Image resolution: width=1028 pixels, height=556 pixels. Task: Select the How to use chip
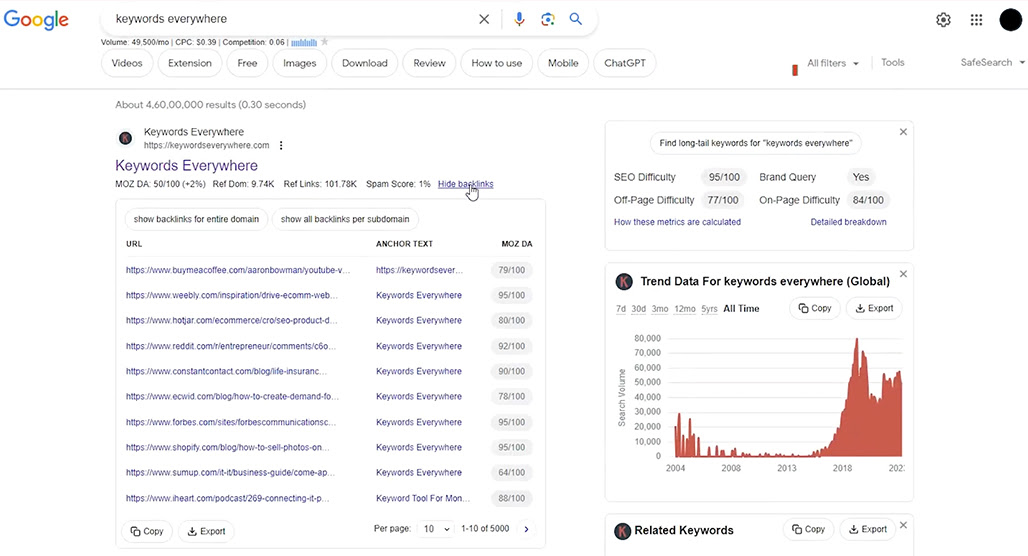click(x=497, y=63)
